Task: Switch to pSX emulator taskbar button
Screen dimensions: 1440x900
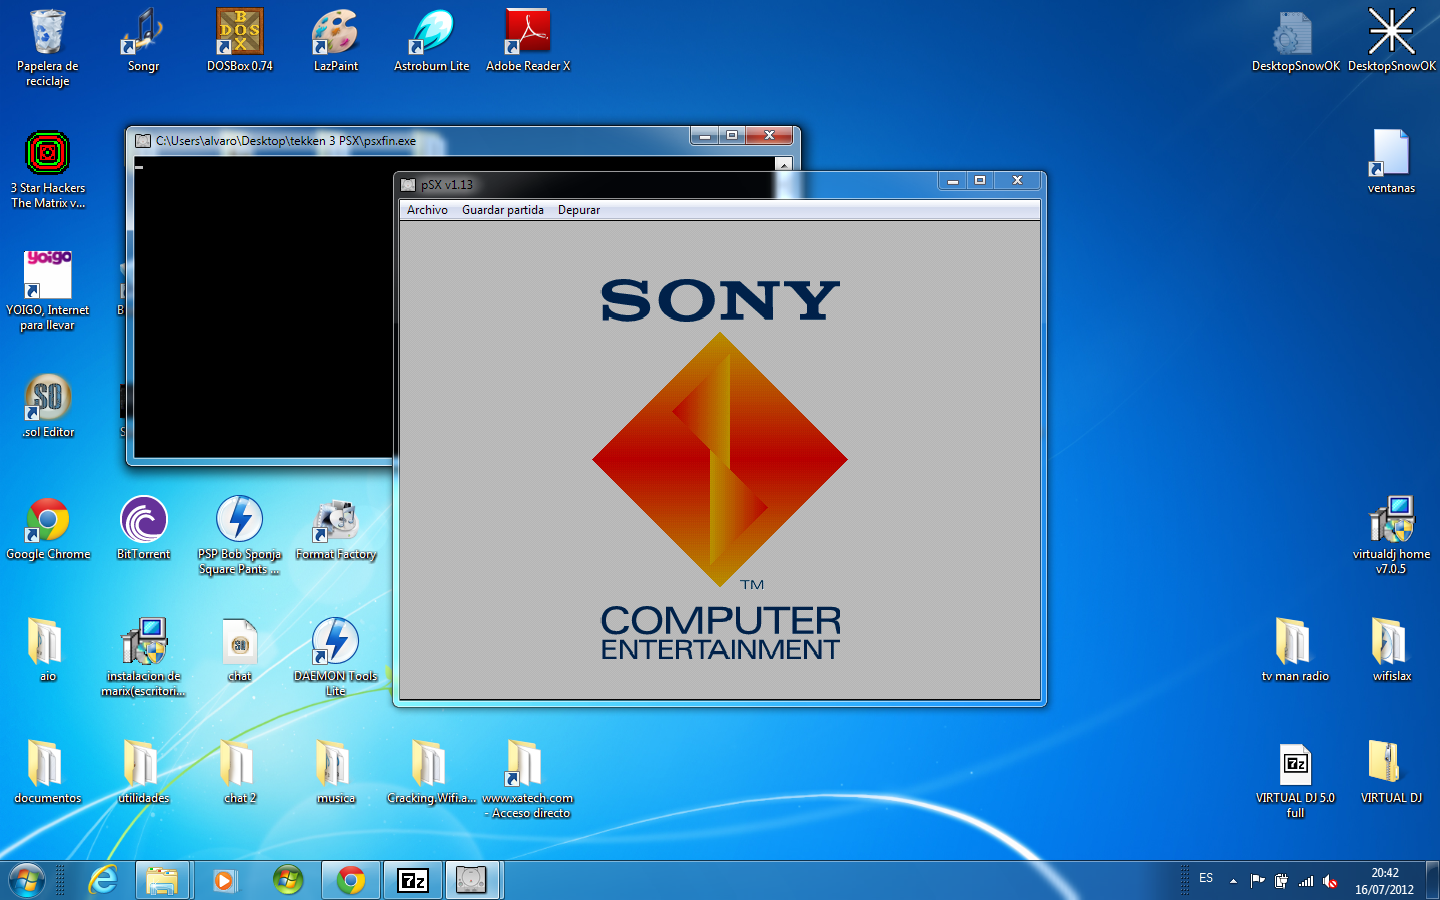Action: click(x=471, y=881)
